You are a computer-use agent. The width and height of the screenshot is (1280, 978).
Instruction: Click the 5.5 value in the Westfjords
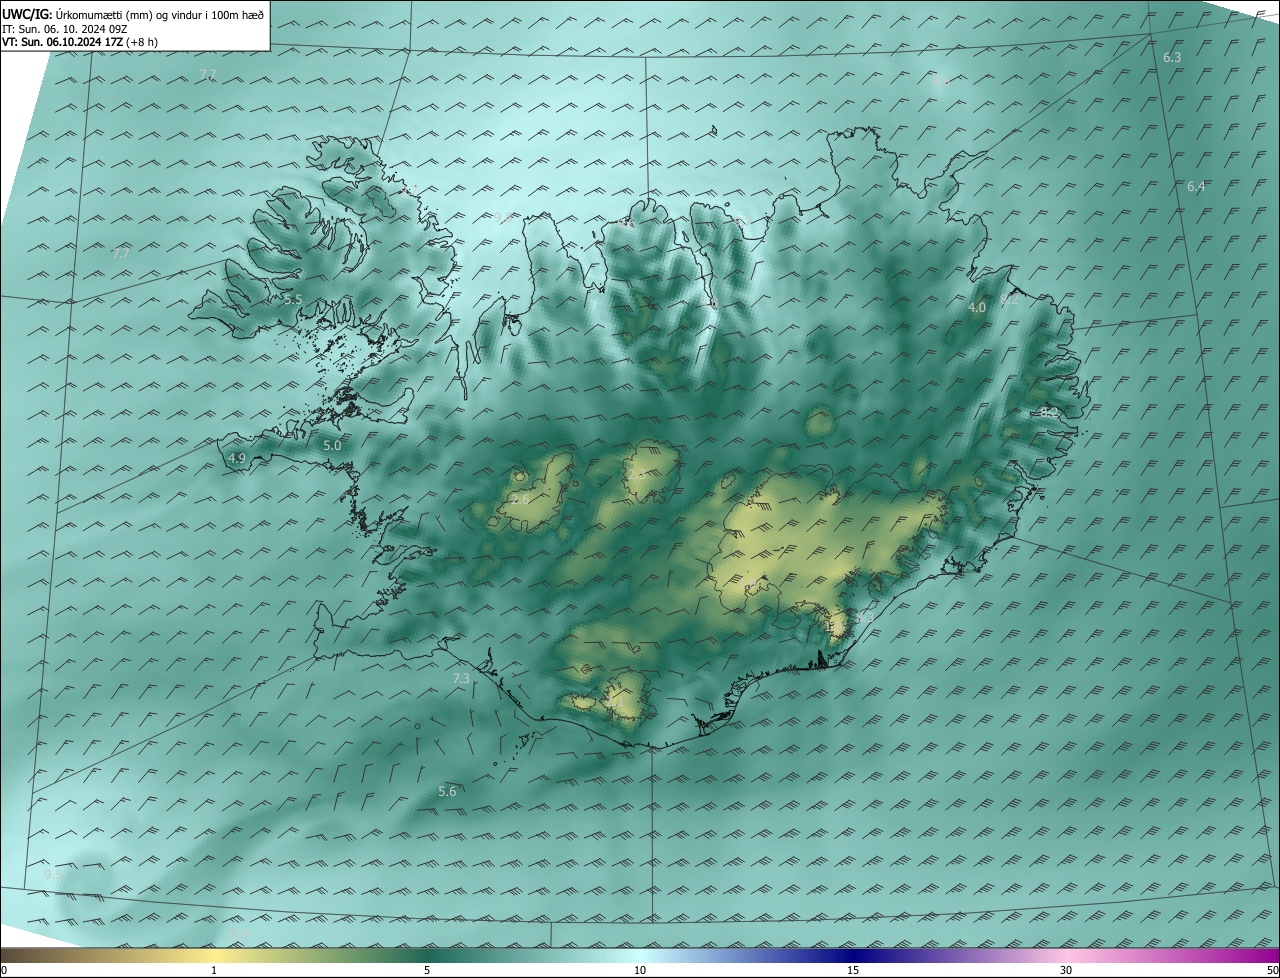[293, 299]
